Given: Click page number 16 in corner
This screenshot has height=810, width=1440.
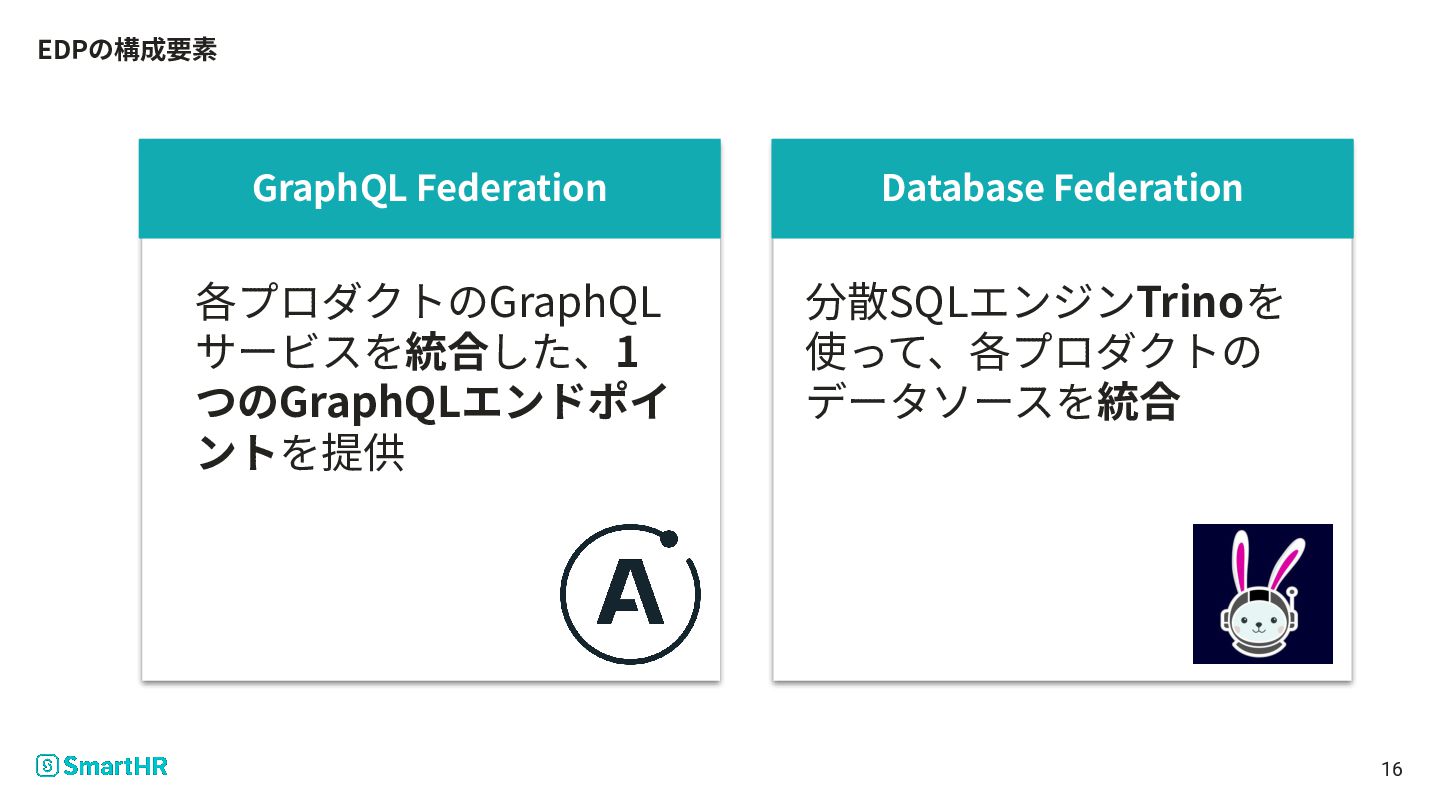Looking at the screenshot, I should (1391, 769).
